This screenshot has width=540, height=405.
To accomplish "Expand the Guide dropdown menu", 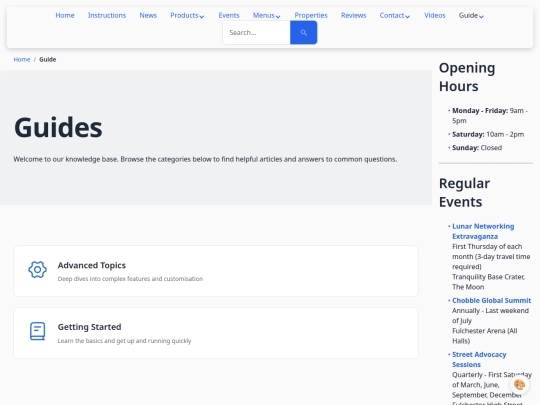I will pyautogui.click(x=471, y=15).
